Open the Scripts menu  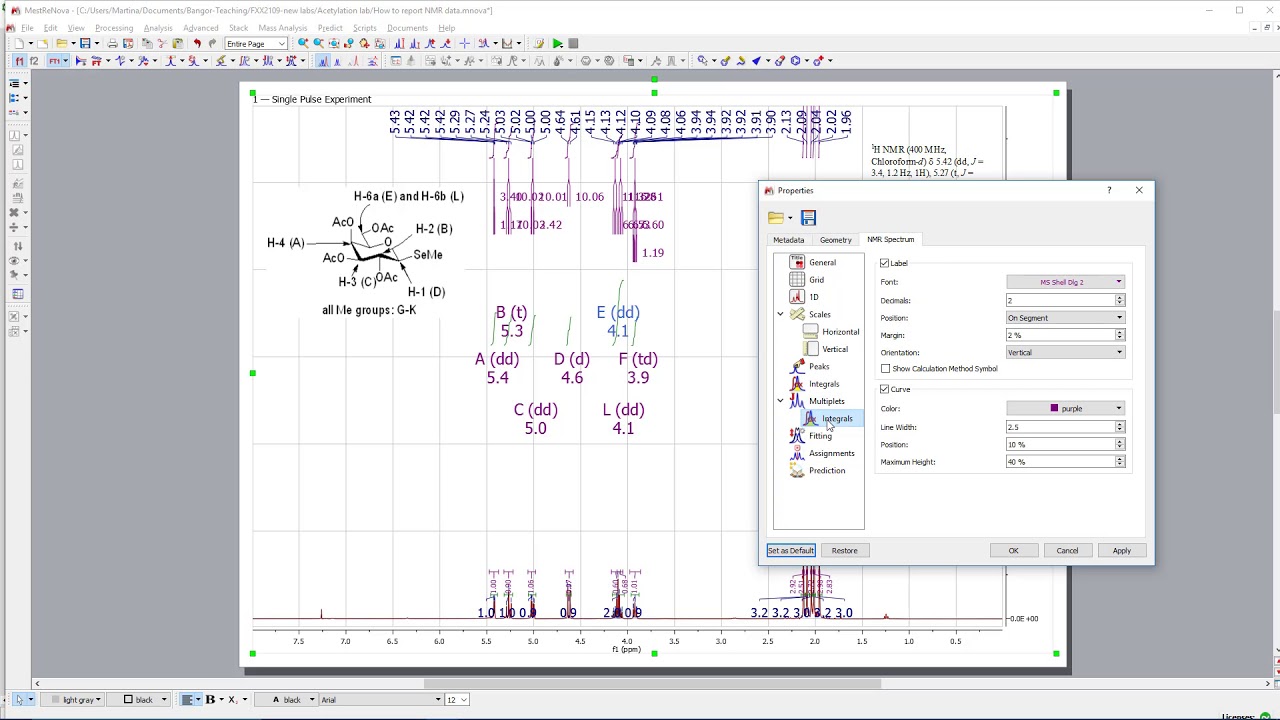coord(365,28)
